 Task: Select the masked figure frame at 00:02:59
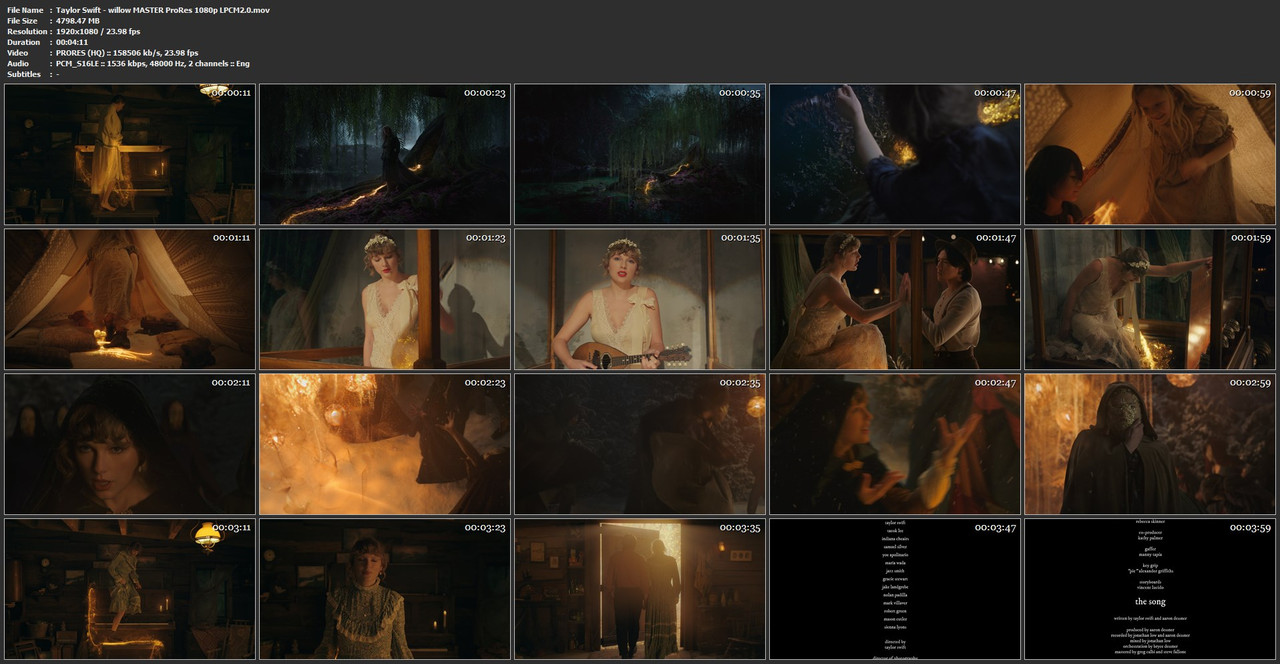click(1150, 444)
